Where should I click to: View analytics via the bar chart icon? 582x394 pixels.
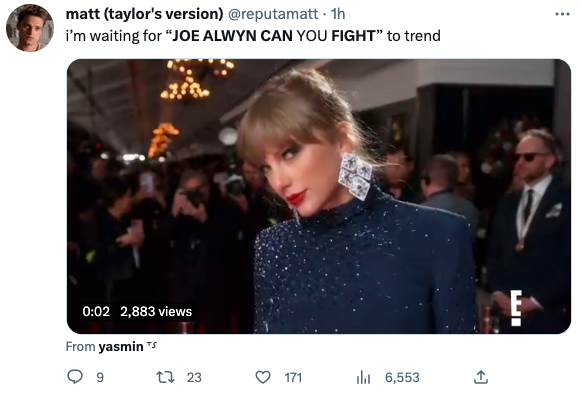[363, 378]
